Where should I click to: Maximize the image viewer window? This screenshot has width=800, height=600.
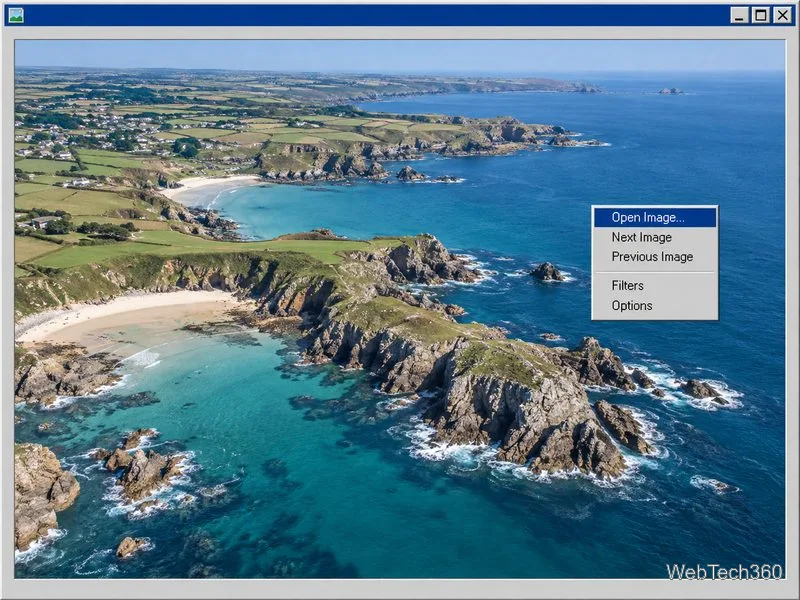click(760, 15)
